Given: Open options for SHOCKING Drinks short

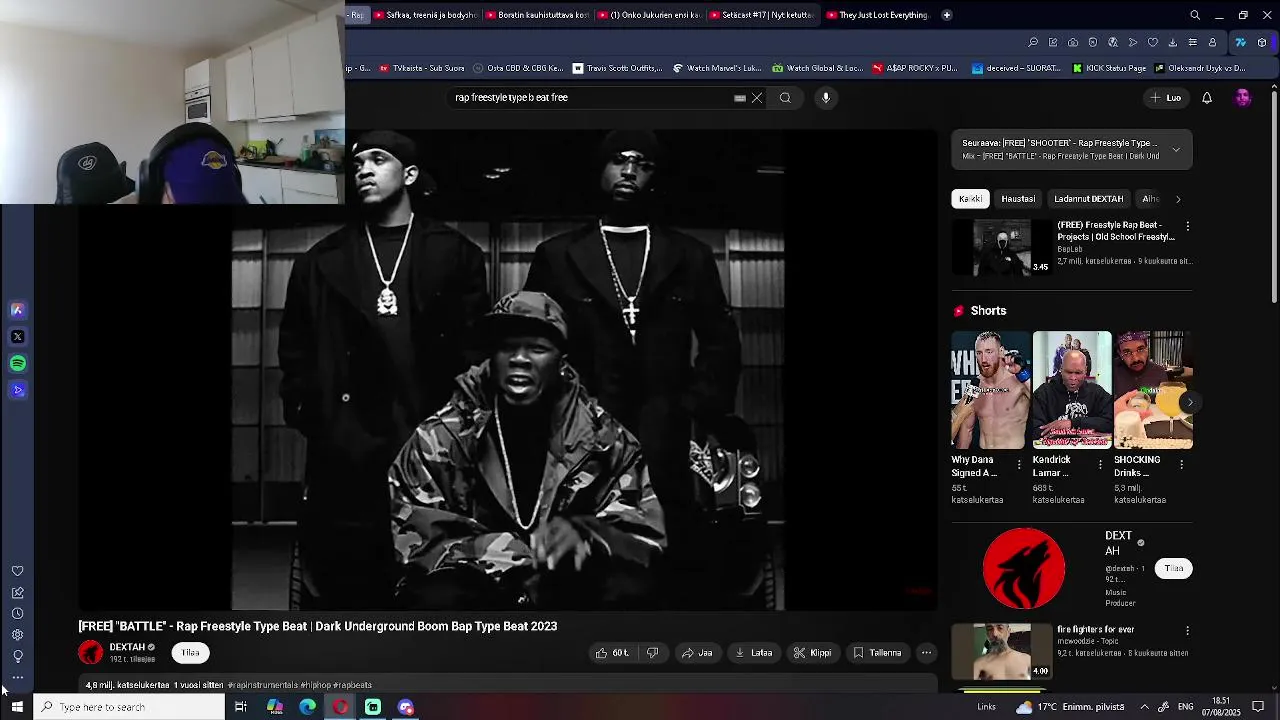Looking at the screenshot, I should click(1182, 465).
